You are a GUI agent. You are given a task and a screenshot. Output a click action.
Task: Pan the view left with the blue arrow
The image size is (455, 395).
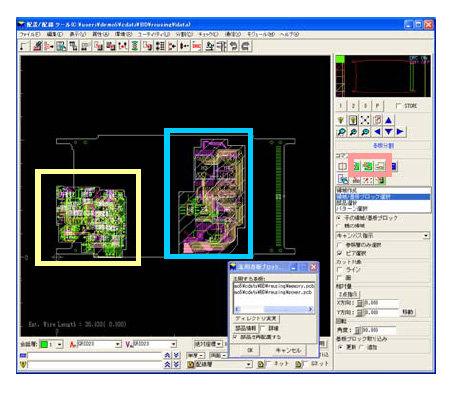click(377, 132)
